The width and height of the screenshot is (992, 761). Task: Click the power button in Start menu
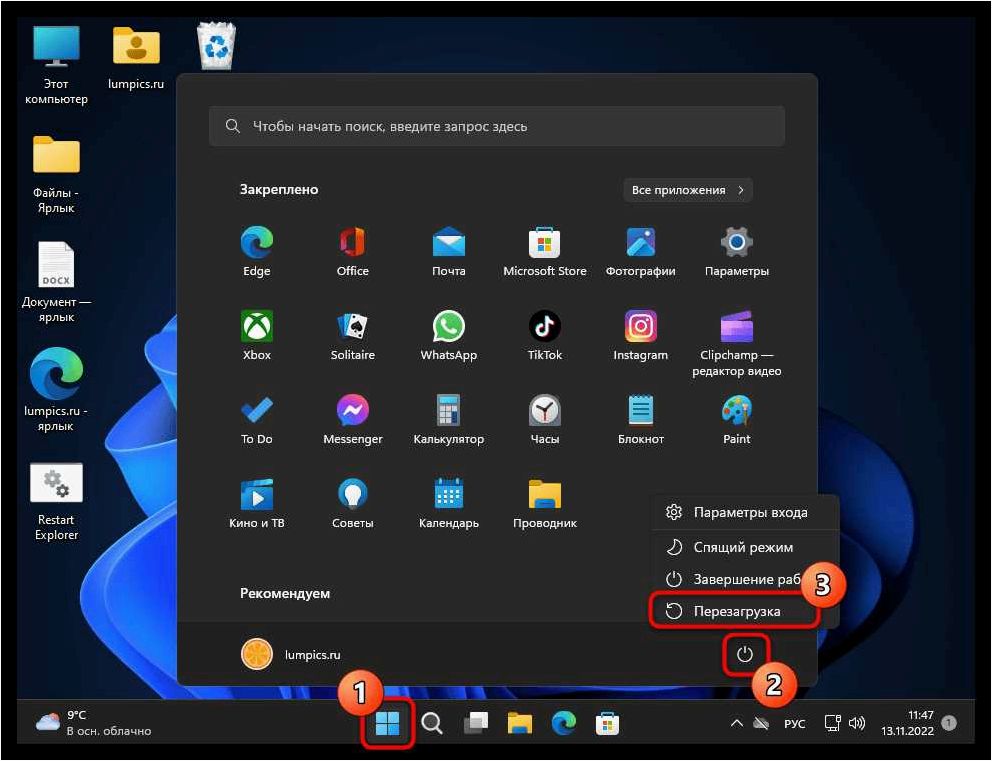[745, 654]
